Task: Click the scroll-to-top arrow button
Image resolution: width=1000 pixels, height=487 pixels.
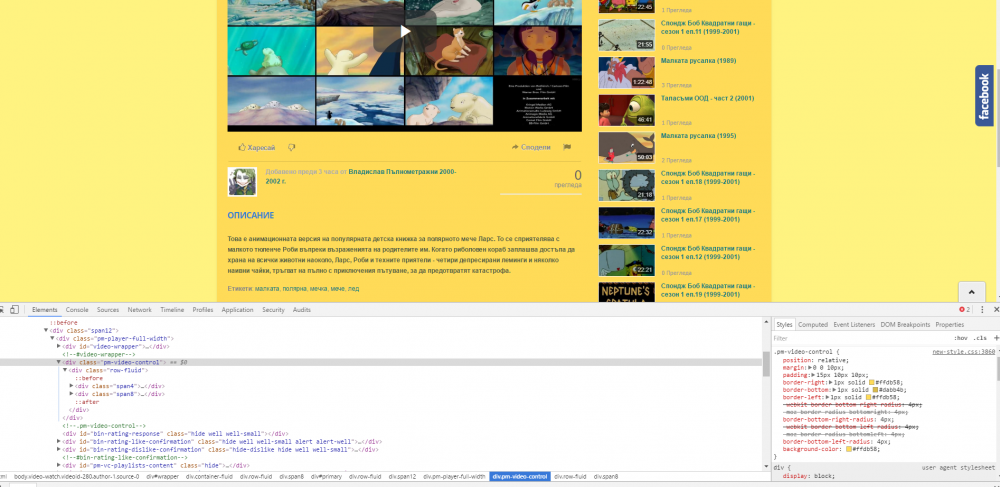Action: click(x=972, y=292)
